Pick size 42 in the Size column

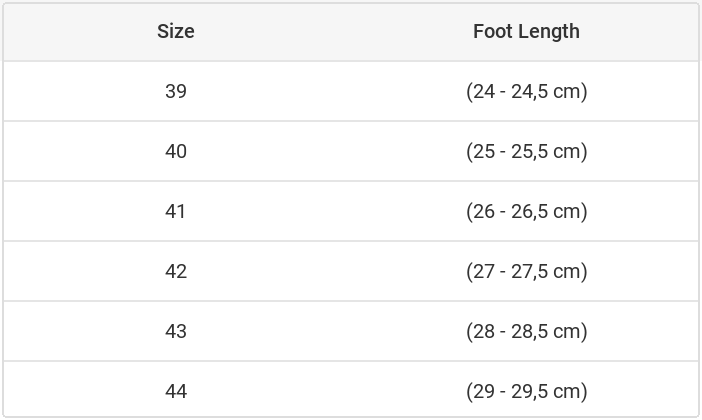point(176,271)
